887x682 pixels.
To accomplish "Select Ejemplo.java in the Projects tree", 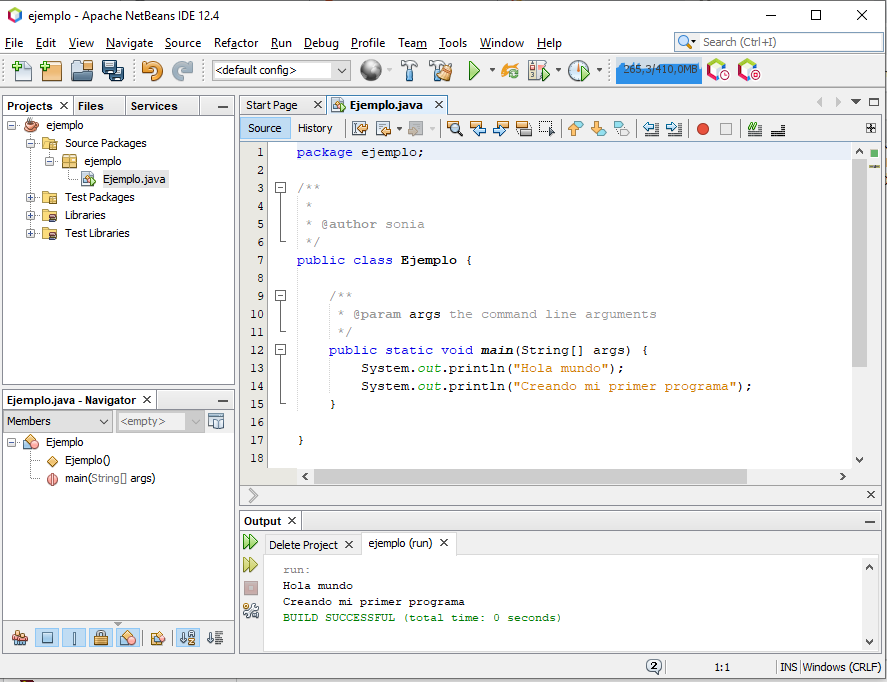I will 134,179.
